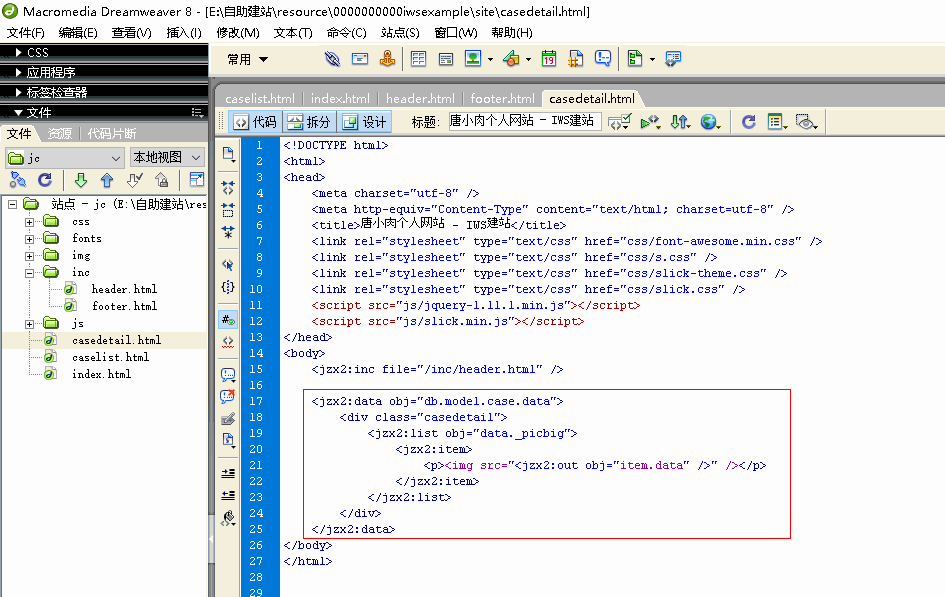
Task: Click the Apply Comment icon
Action: (228, 375)
